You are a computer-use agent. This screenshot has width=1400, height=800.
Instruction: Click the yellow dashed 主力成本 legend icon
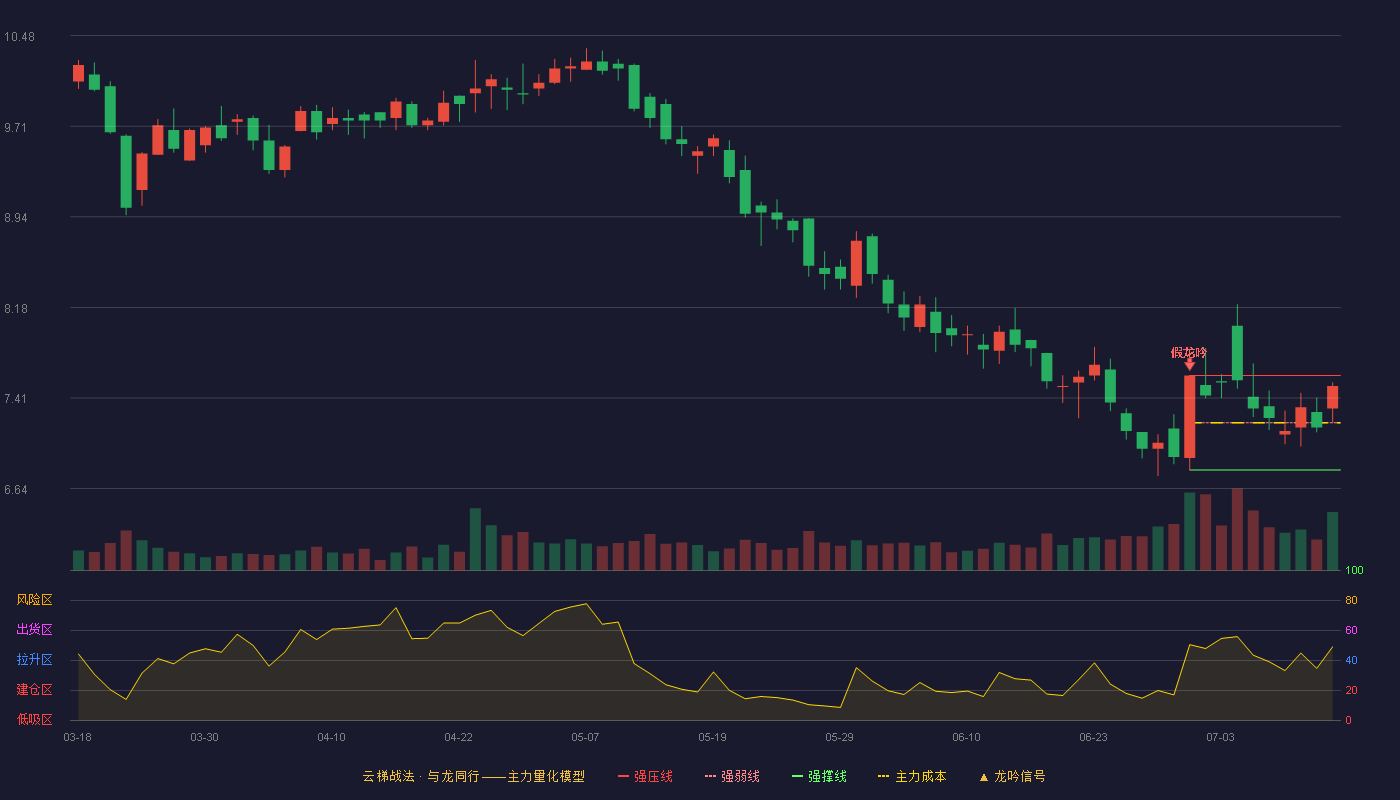pos(884,776)
